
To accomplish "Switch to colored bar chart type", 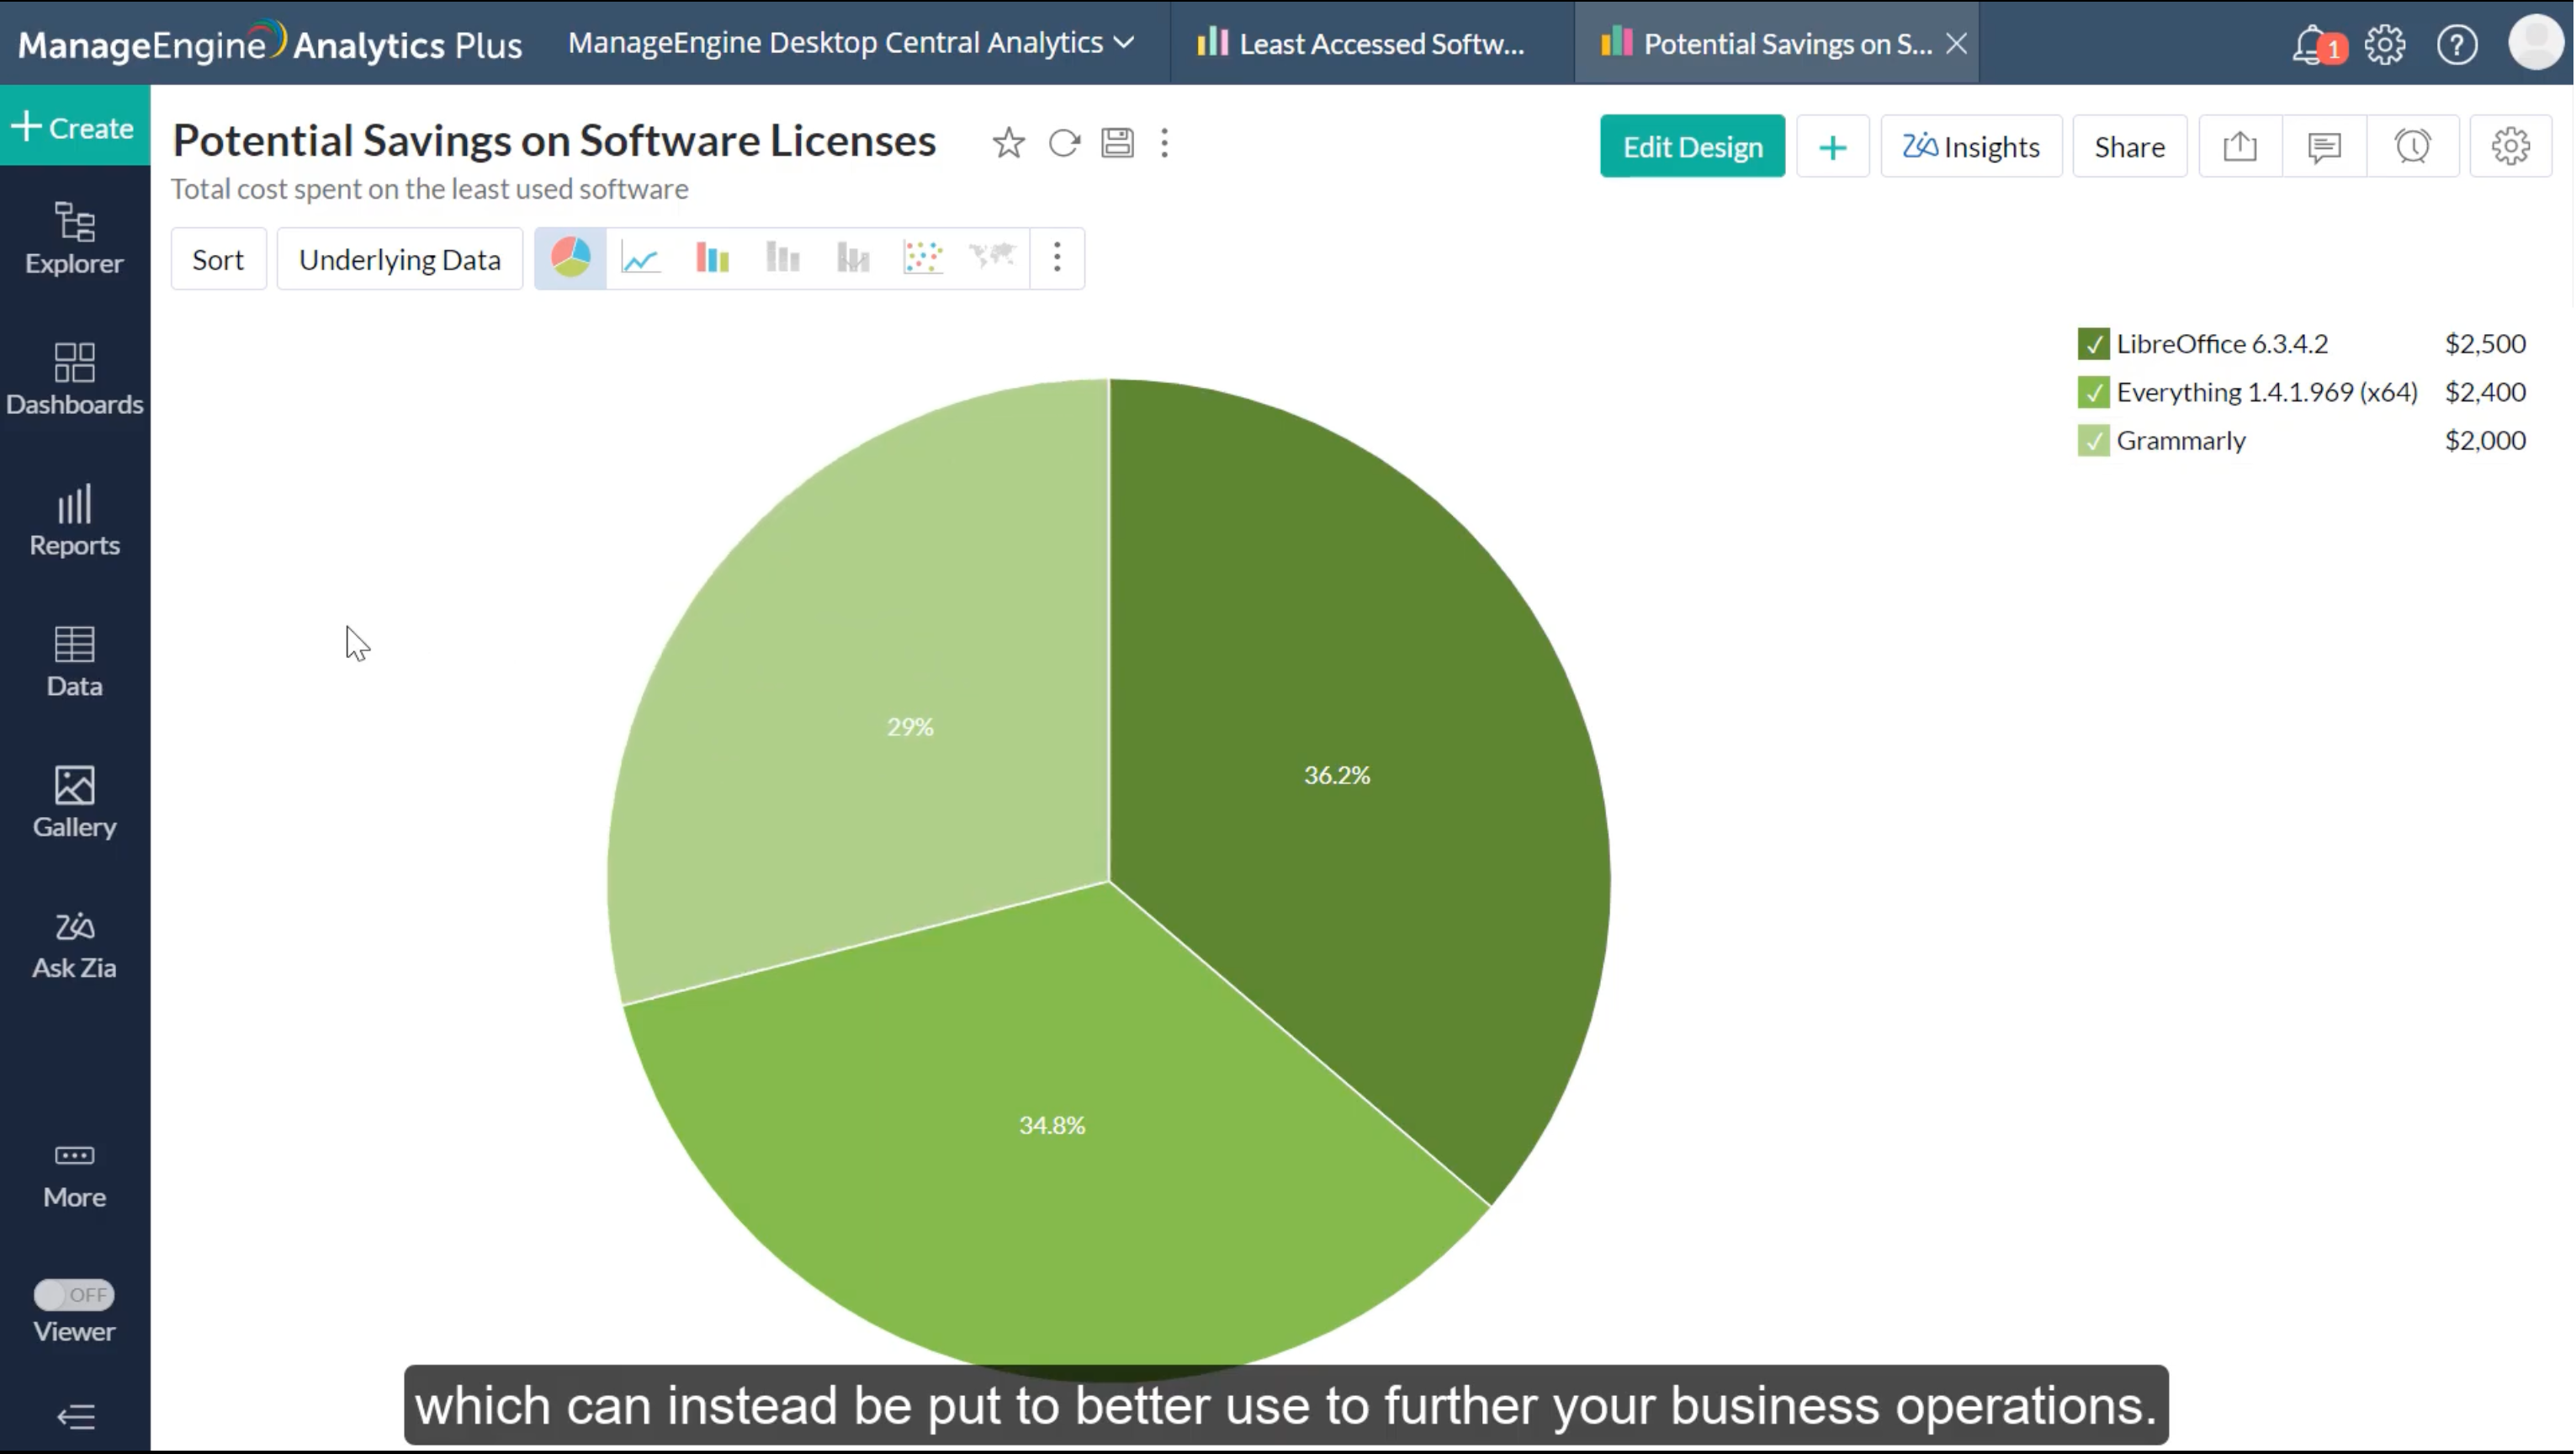I will [712, 258].
